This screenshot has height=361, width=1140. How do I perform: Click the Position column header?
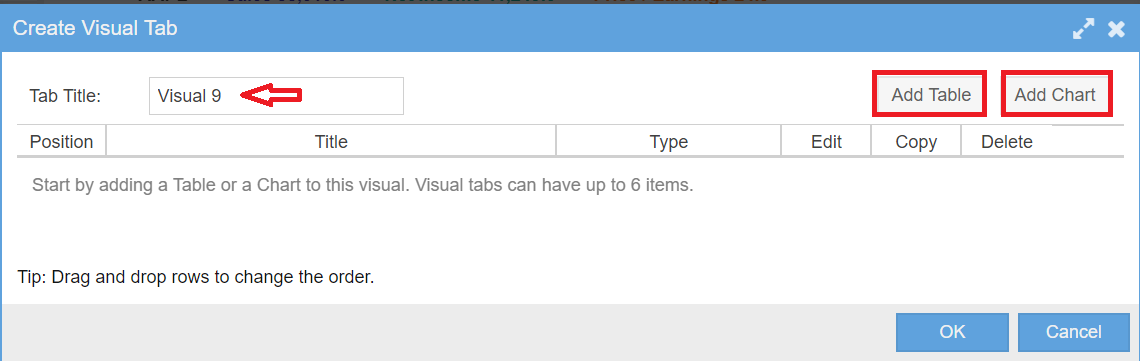61,142
